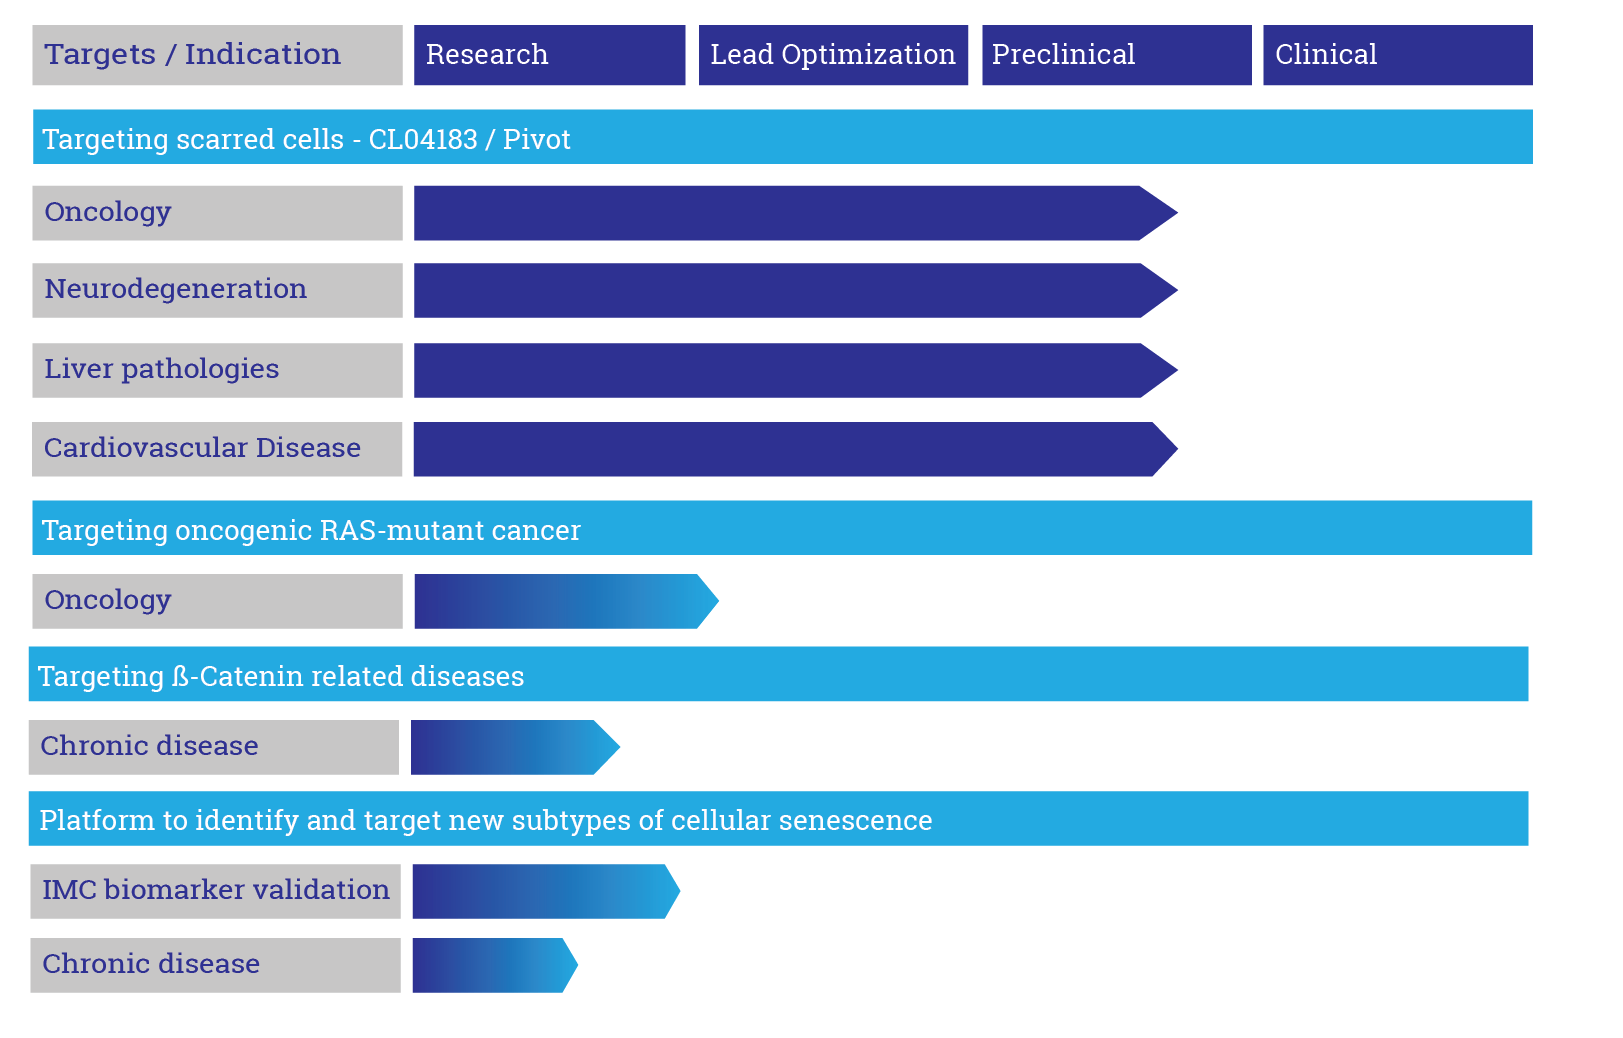
Task: Choose the Cardiovascular Disease indication label
Action: coord(217,449)
